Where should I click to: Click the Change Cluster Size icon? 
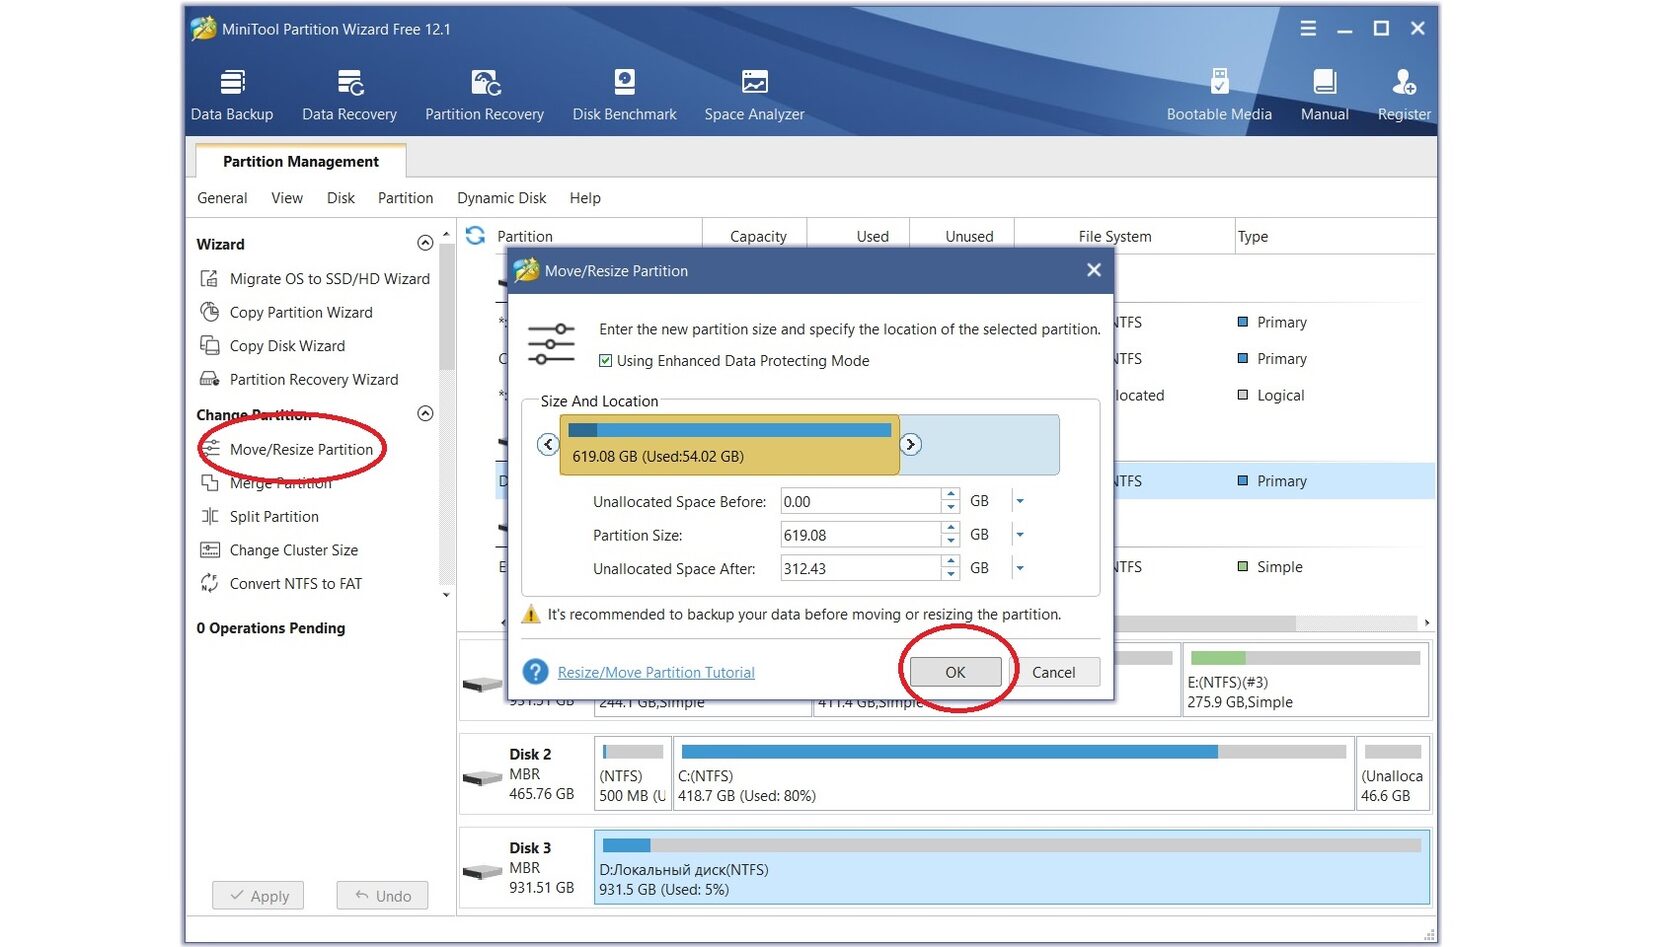point(209,550)
